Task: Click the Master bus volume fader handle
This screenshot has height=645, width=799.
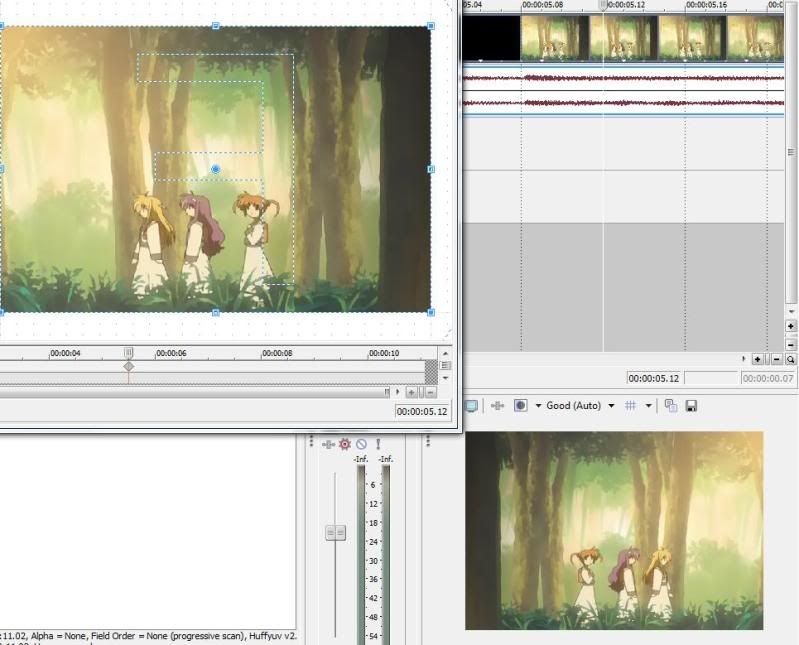Action: pos(335,533)
